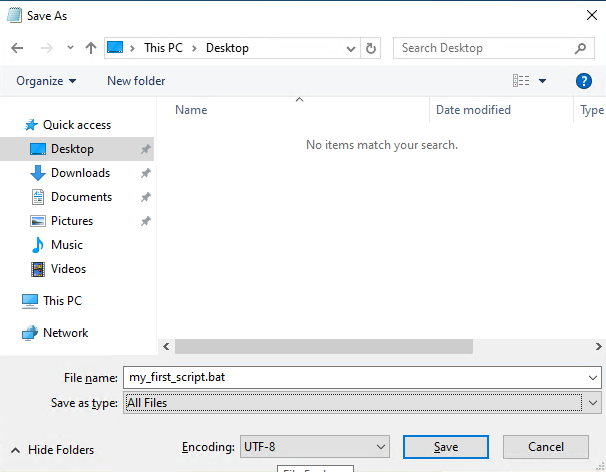
Task: Click New folder
Action: tap(136, 81)
